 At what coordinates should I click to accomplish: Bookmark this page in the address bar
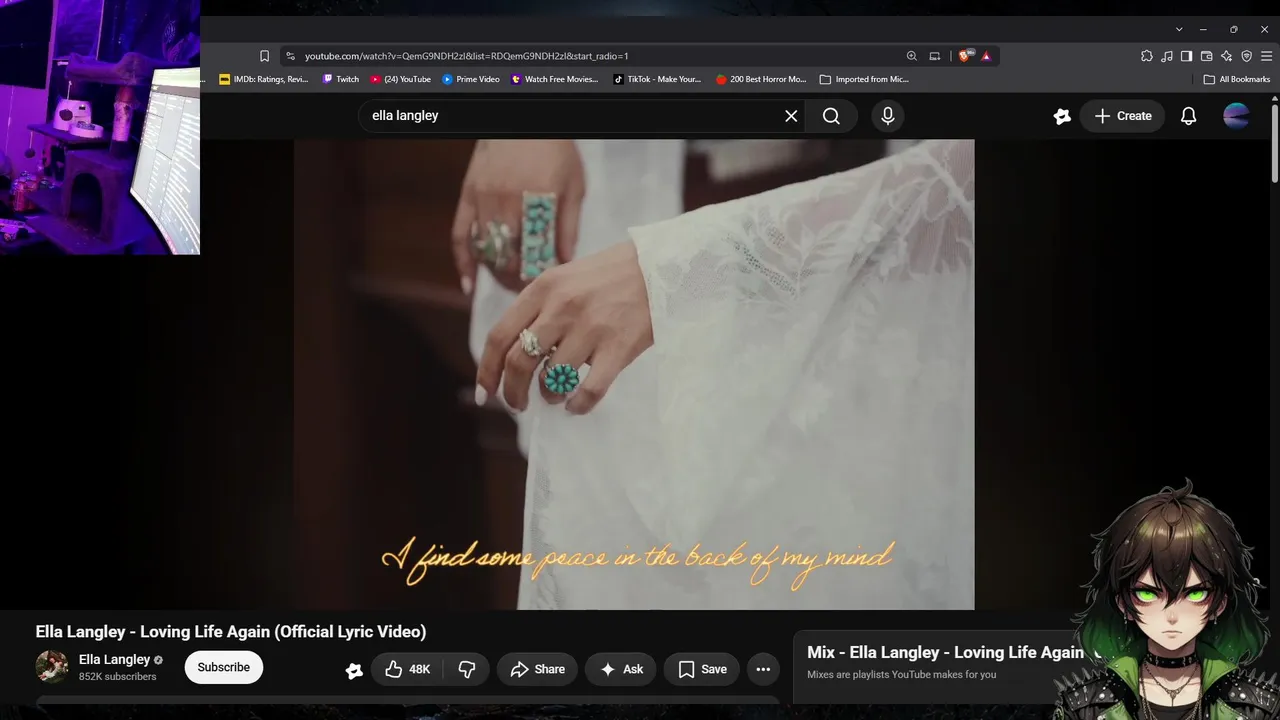pyautogui.click(x=264, y=56)
